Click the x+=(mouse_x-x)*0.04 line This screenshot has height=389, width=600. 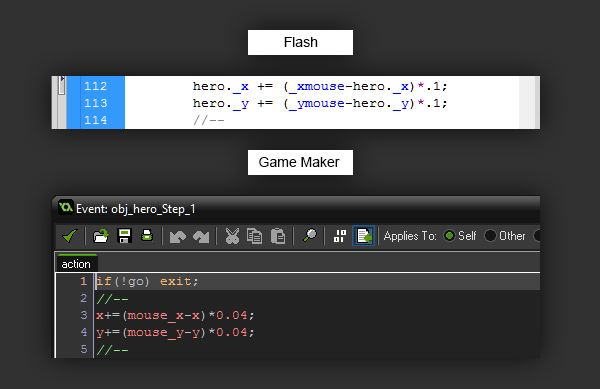click(175, 316)
